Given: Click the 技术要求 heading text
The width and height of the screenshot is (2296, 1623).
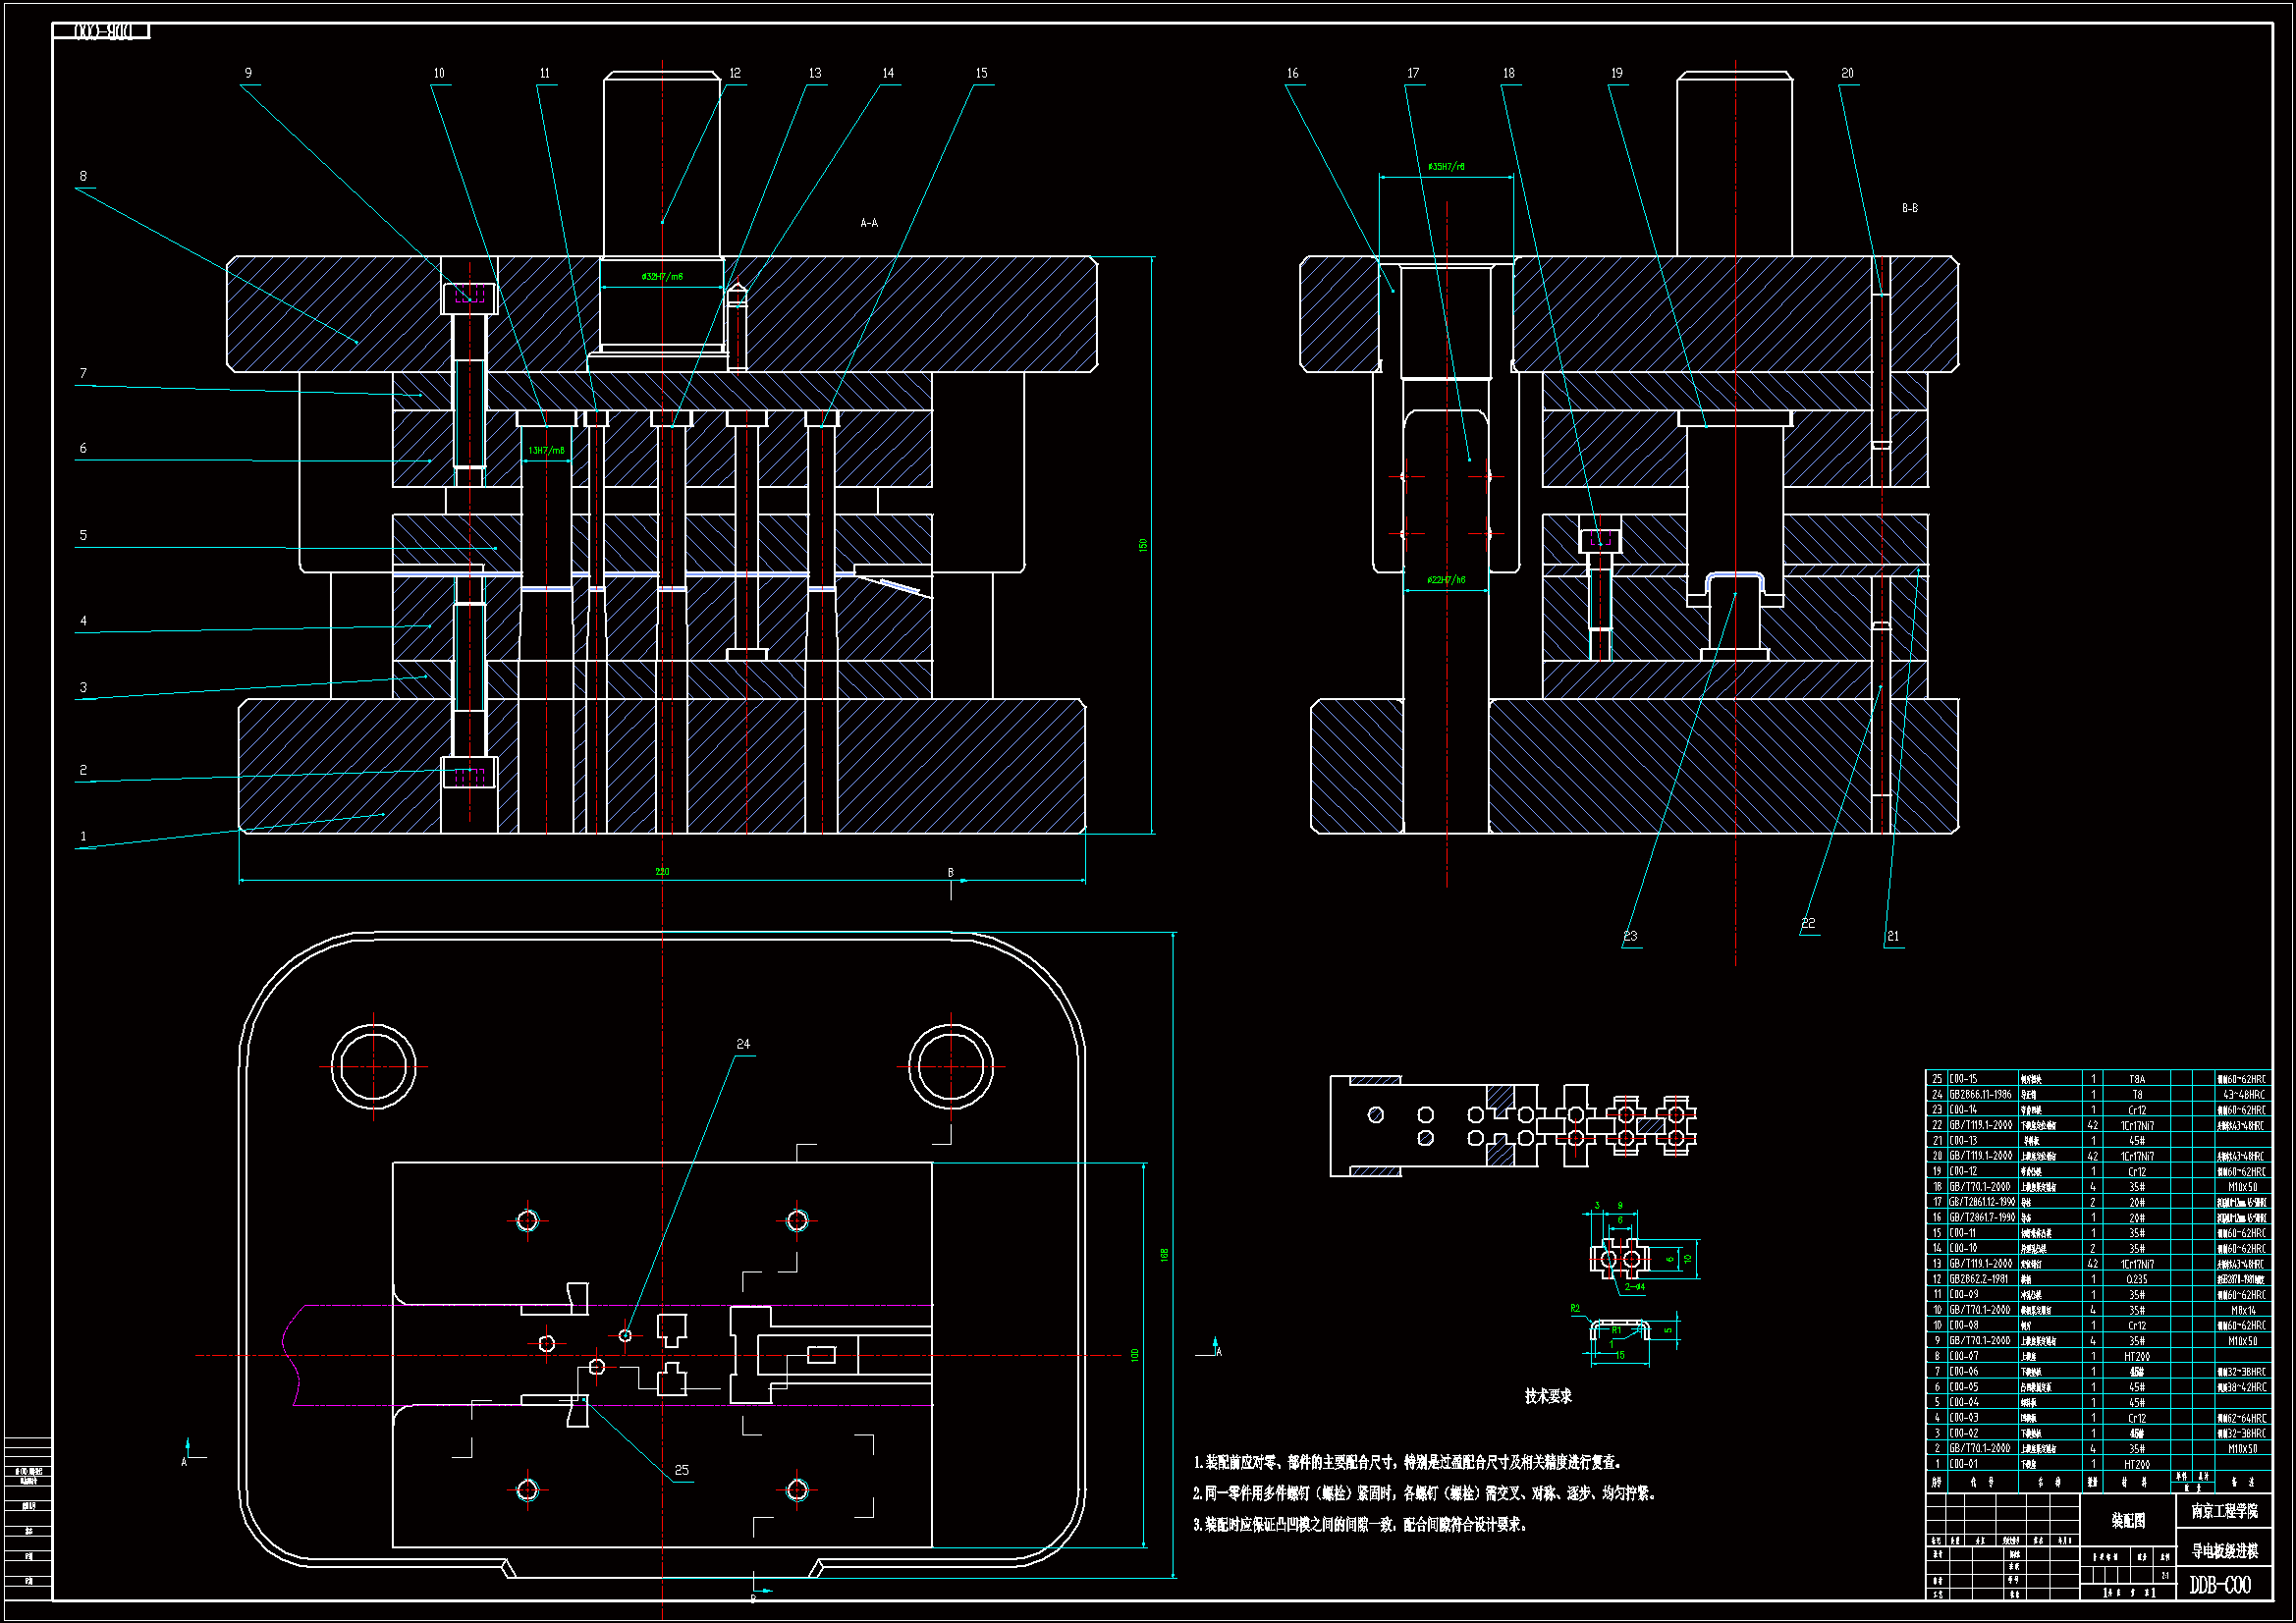Looking at the screenshot, I should point(1547,1396).
